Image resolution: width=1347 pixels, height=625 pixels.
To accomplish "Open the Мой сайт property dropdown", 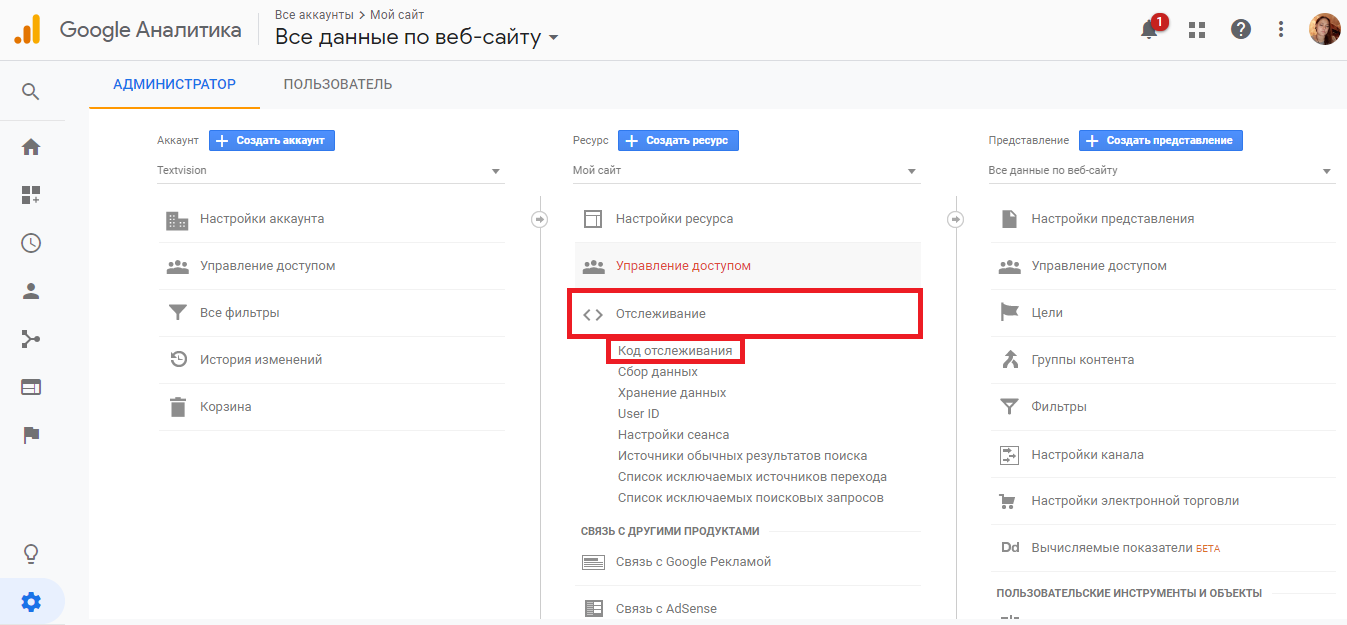I will [746, 171].
